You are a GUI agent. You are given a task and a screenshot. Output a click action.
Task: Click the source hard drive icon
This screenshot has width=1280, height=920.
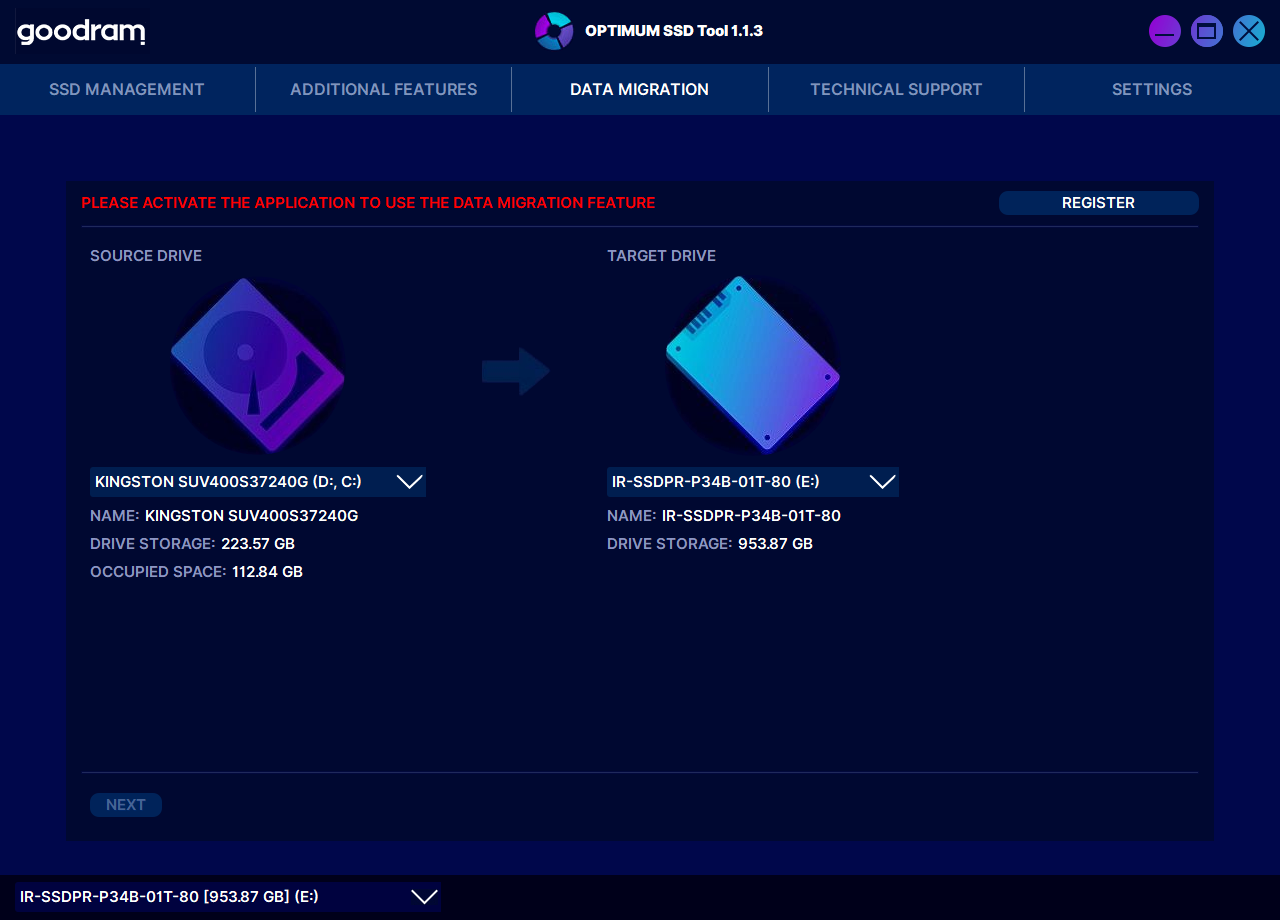pos(258,364)
